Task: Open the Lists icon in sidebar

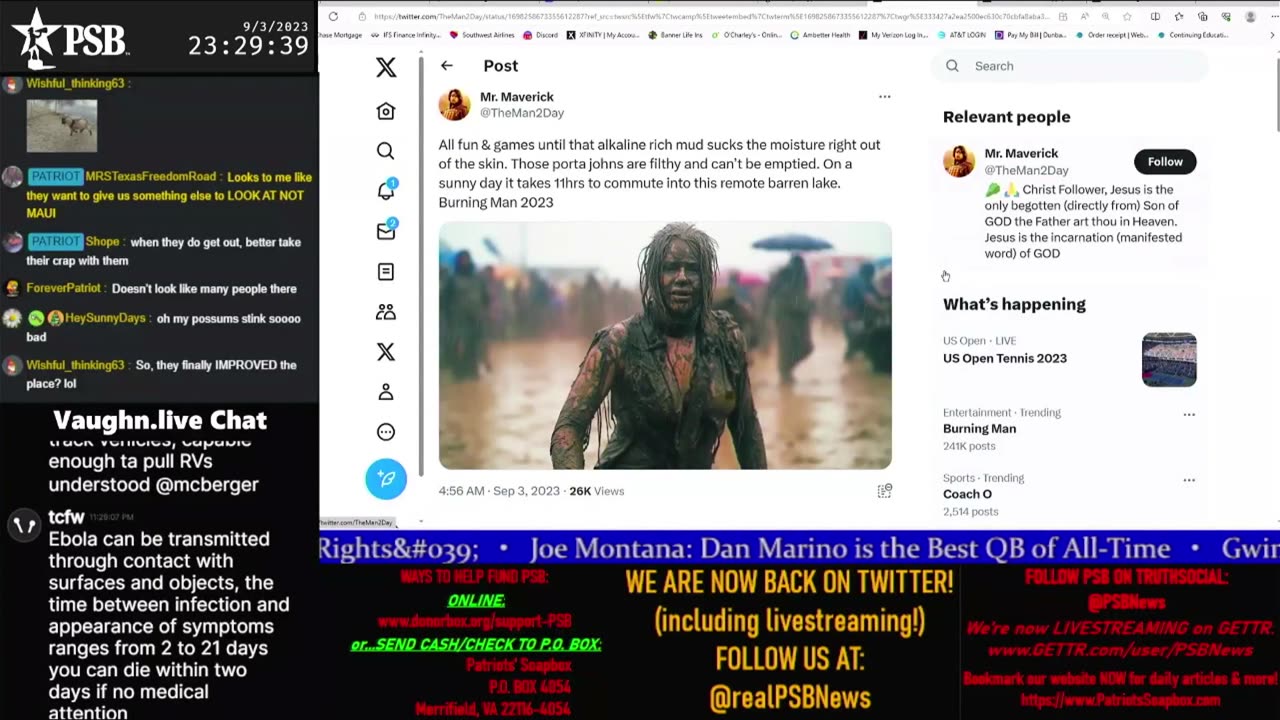Action: (x=386, y=272)
